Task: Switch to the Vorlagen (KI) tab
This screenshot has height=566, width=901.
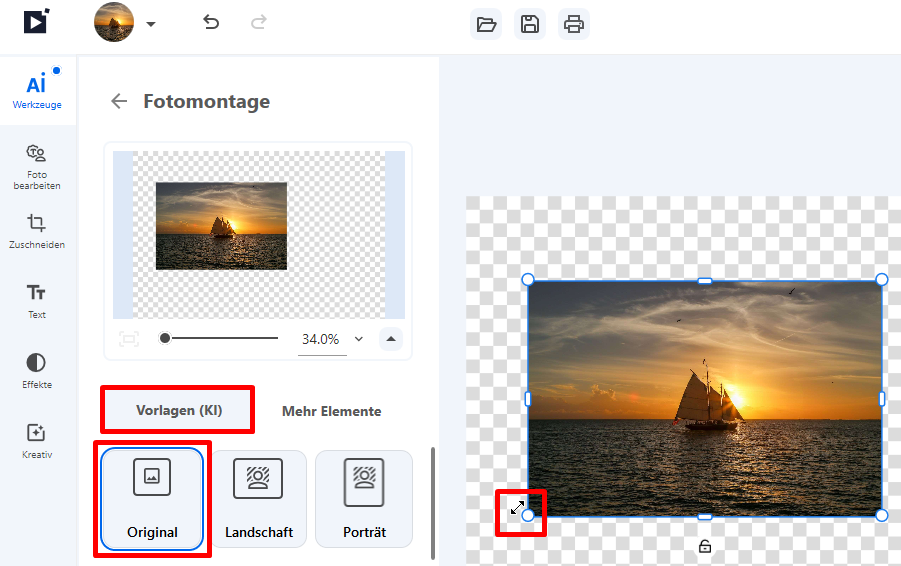Action: tap(179, 410)
